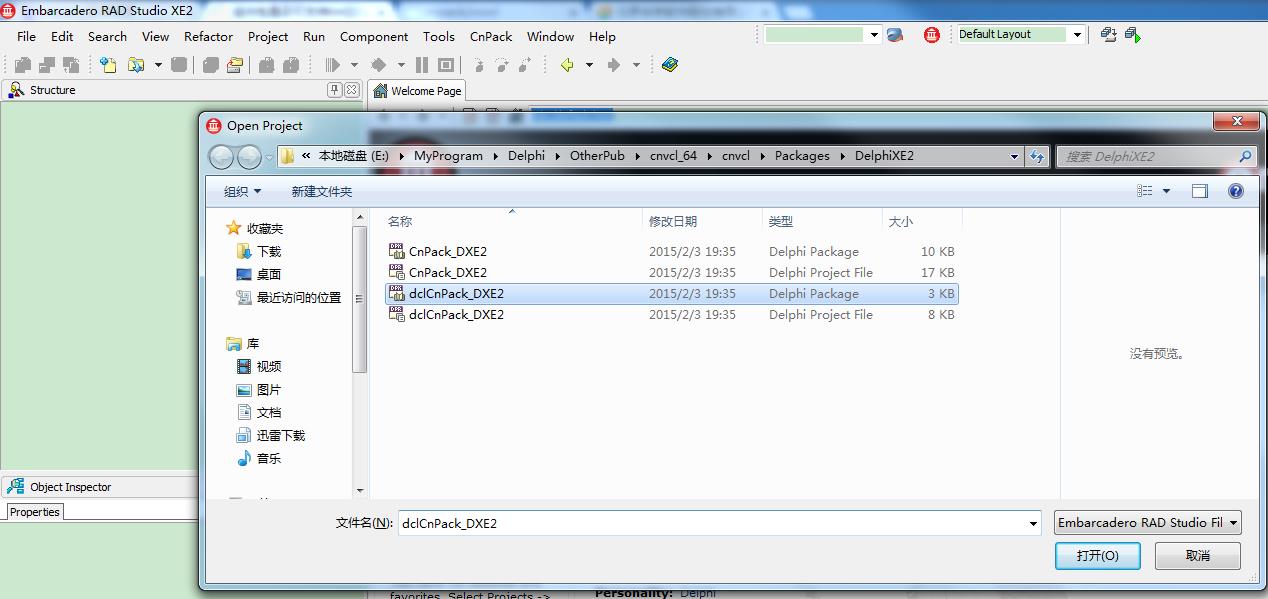Viewport: 1268px width, 599px height.
Task: Click the New Items toolbar icon
Action: [x=108, y=65]
